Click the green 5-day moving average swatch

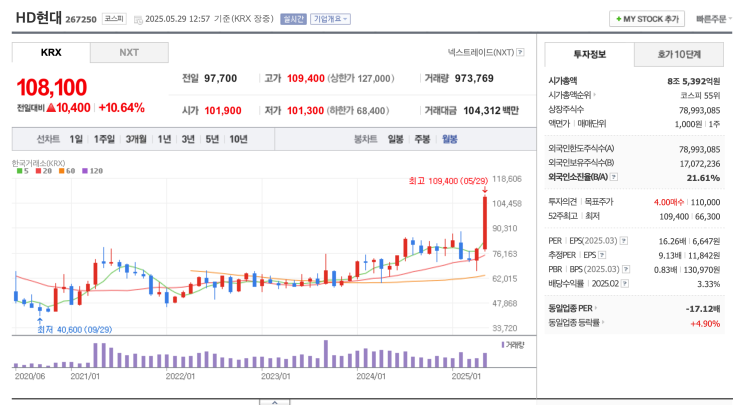pyautogui.click(x=19, y=171)
